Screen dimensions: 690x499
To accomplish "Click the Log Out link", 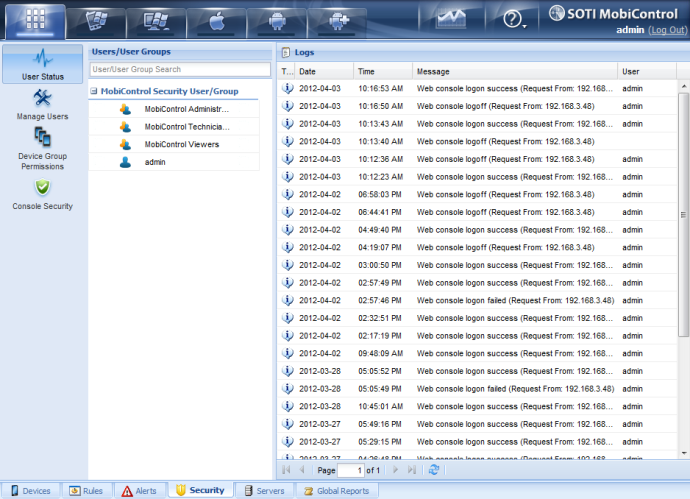I will pos(668,30).
